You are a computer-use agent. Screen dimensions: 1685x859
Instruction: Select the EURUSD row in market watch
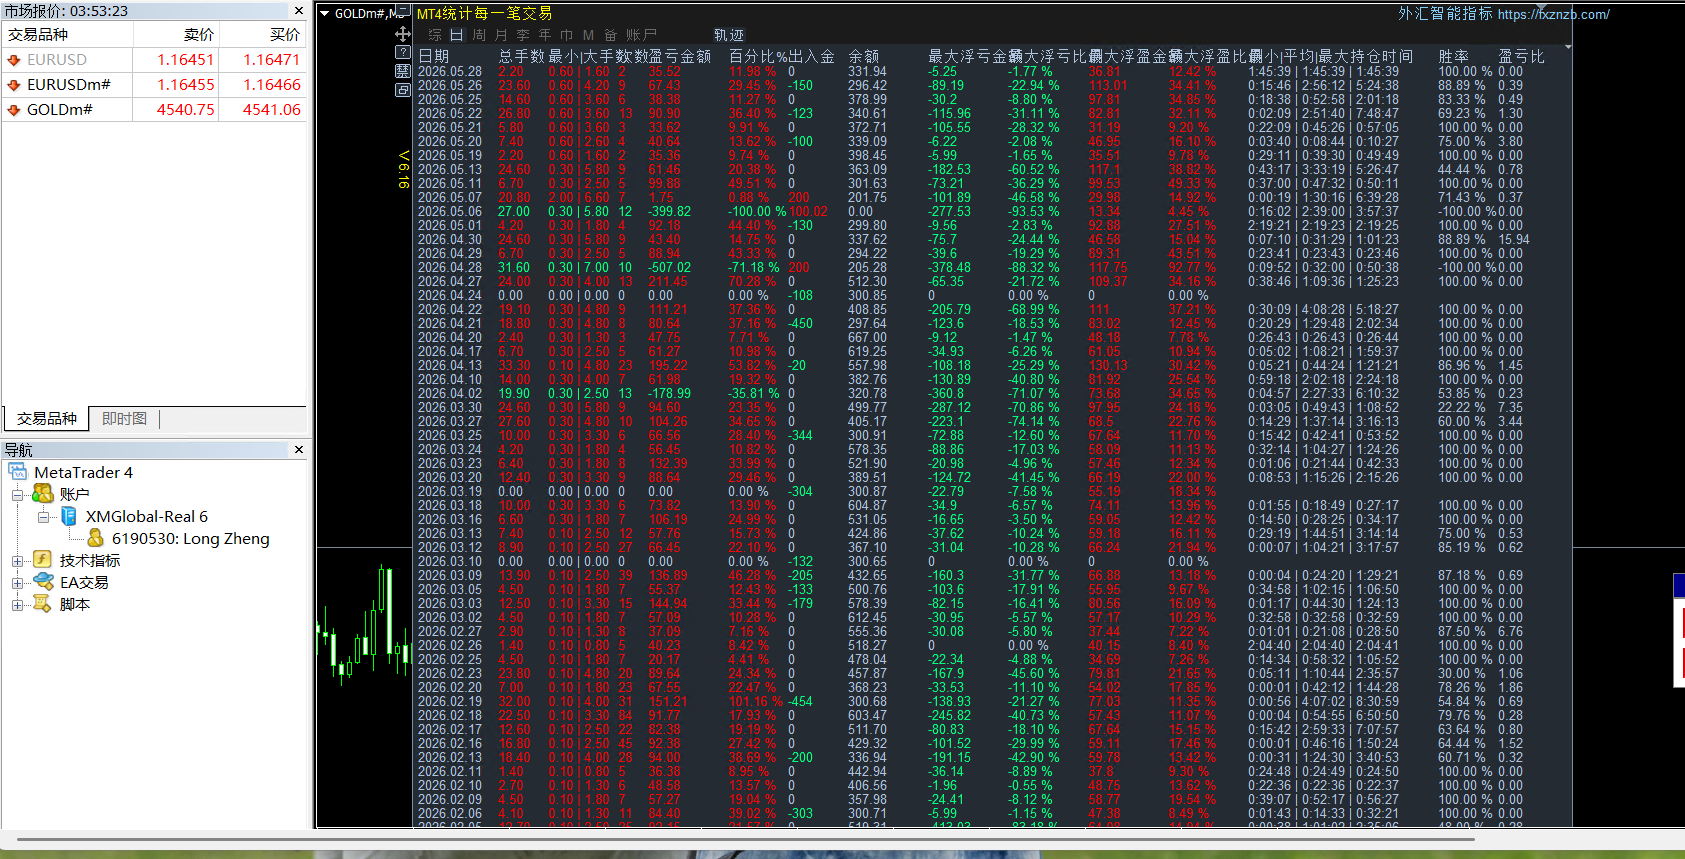click(154, 60)
